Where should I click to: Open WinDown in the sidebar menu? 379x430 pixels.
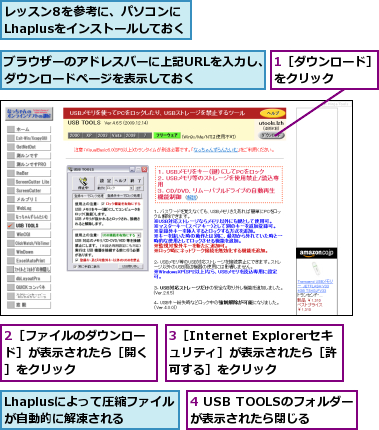pyautogui.click(x=29, y=252)
